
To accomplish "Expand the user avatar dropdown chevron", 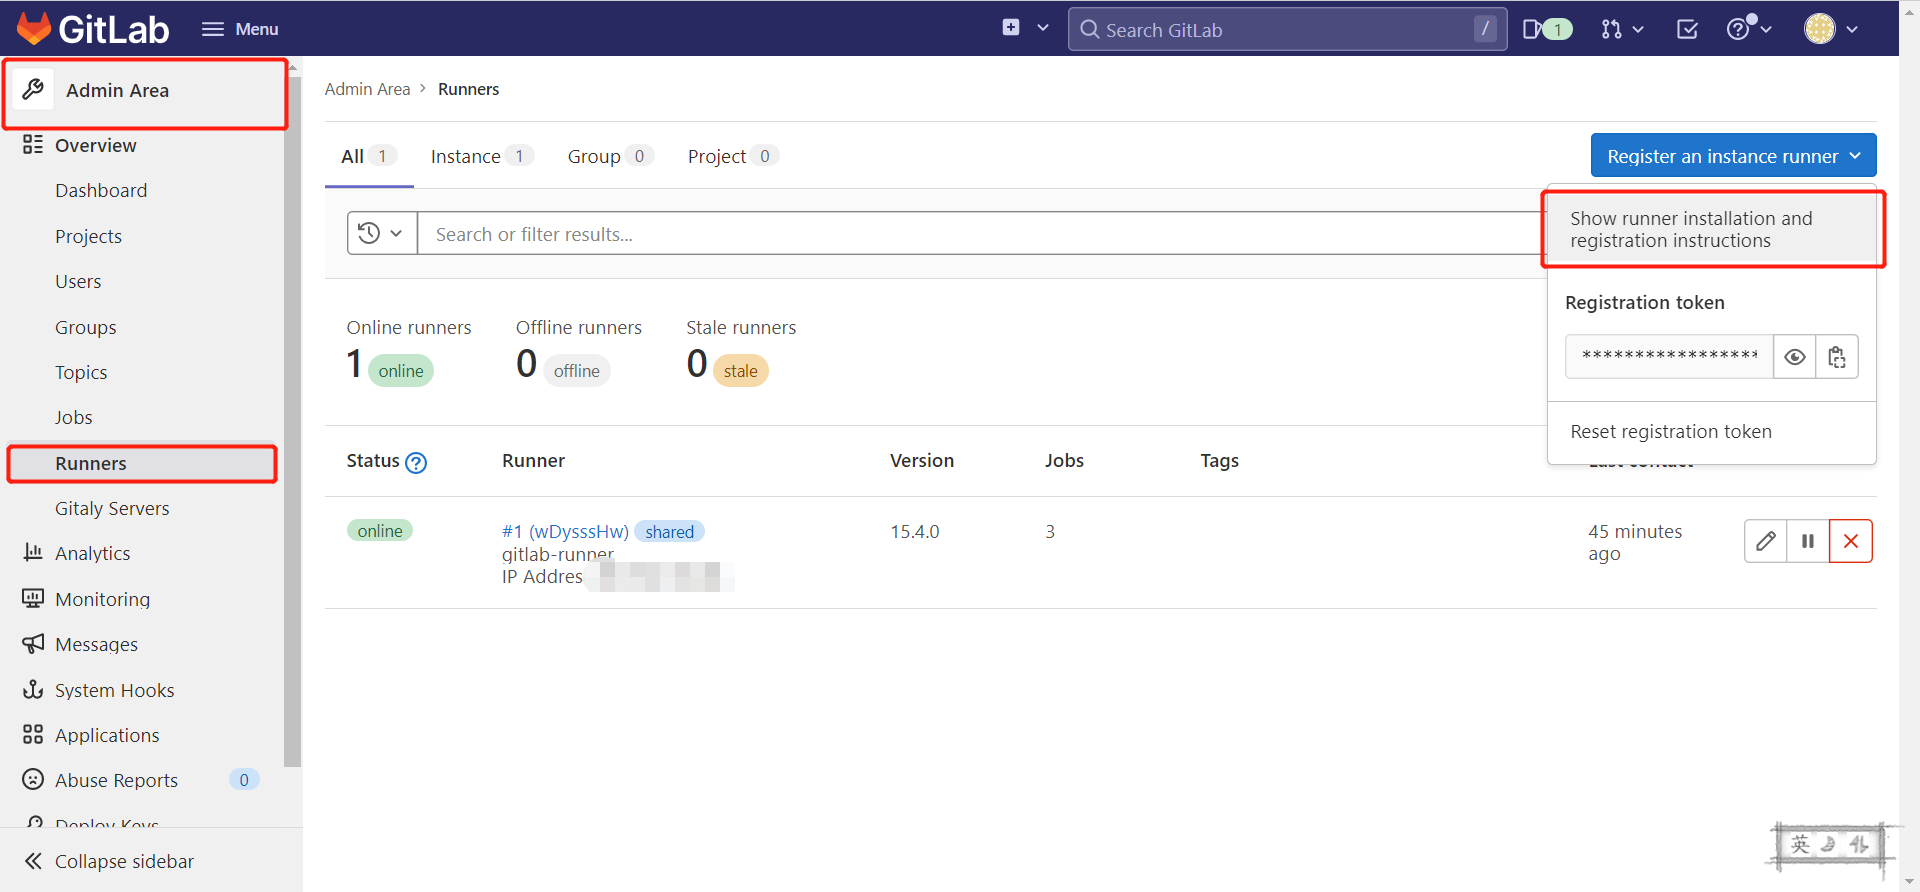I will [x=1852, y=29].
